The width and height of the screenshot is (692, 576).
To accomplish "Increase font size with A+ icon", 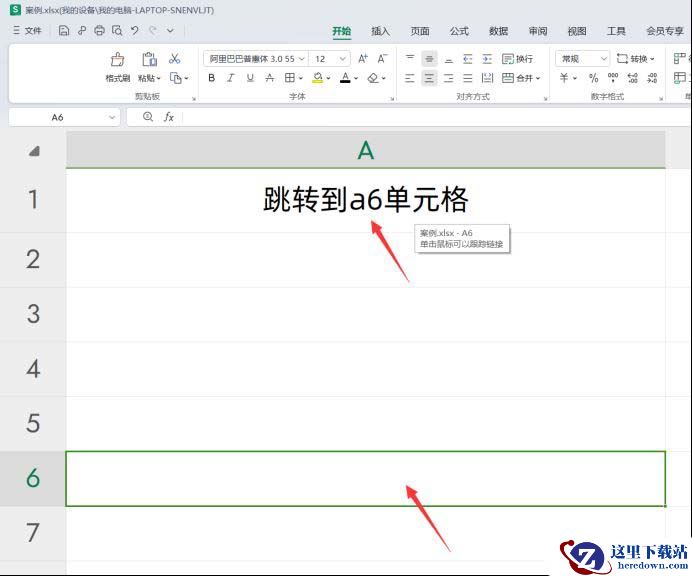I will (x=363, y=59).
